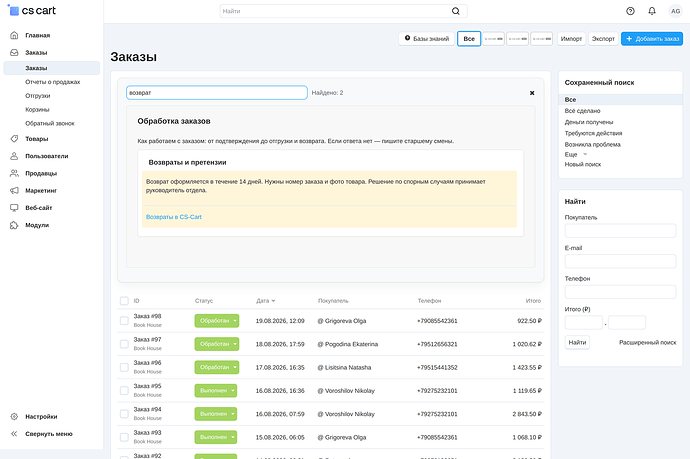690x459 pixels.
Task: Open Обратный звонок in sidebar
Action: (50, 123)
